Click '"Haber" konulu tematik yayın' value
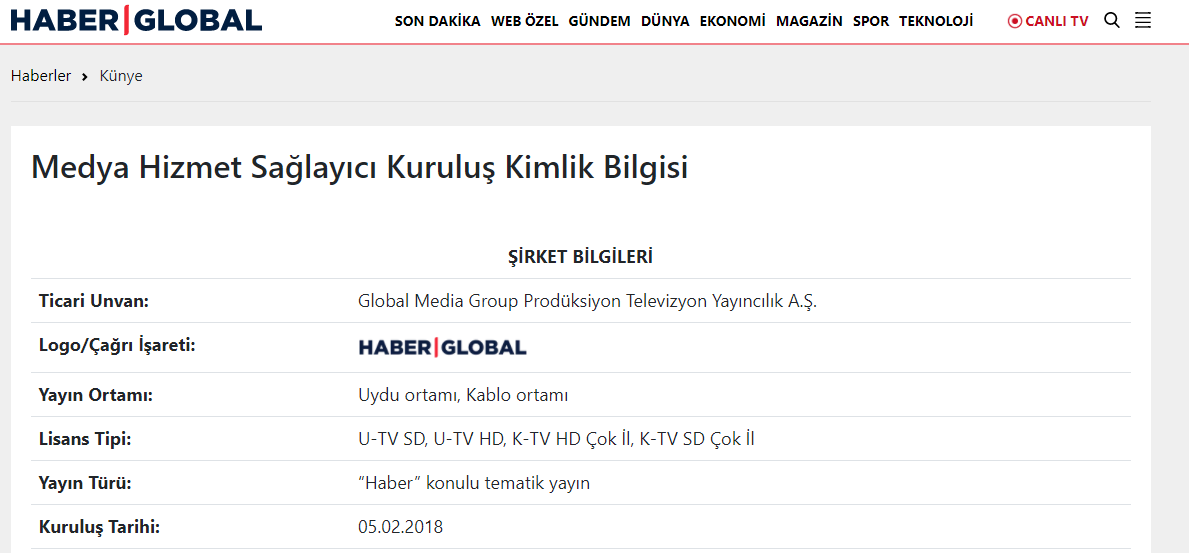This screenshot has width=1189, height=553. (x=473, y=483)
